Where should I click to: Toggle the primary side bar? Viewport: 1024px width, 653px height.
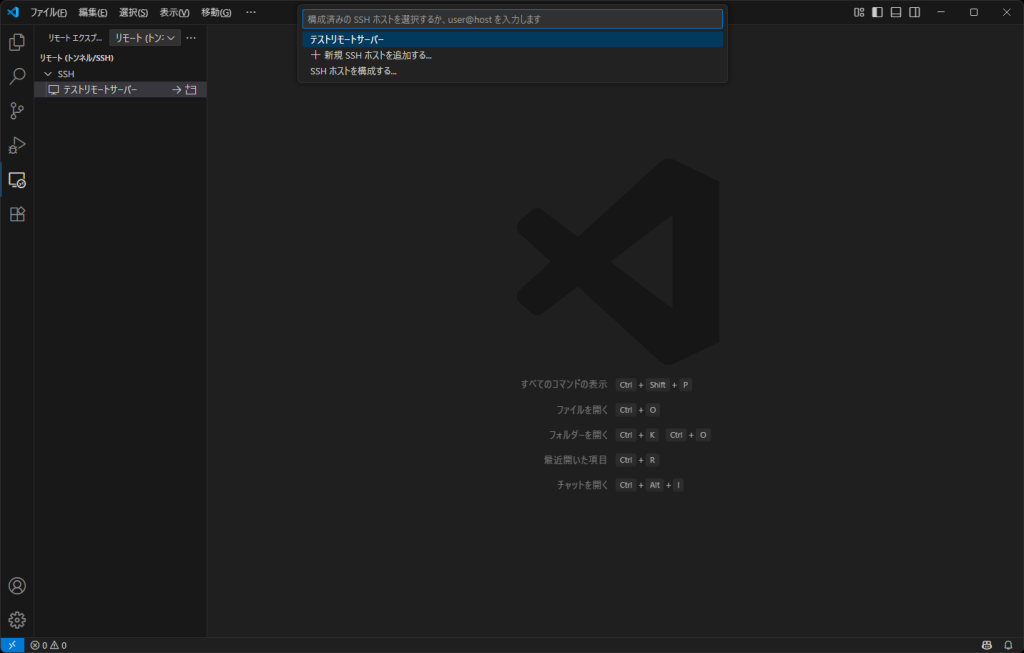coord(877,12)
